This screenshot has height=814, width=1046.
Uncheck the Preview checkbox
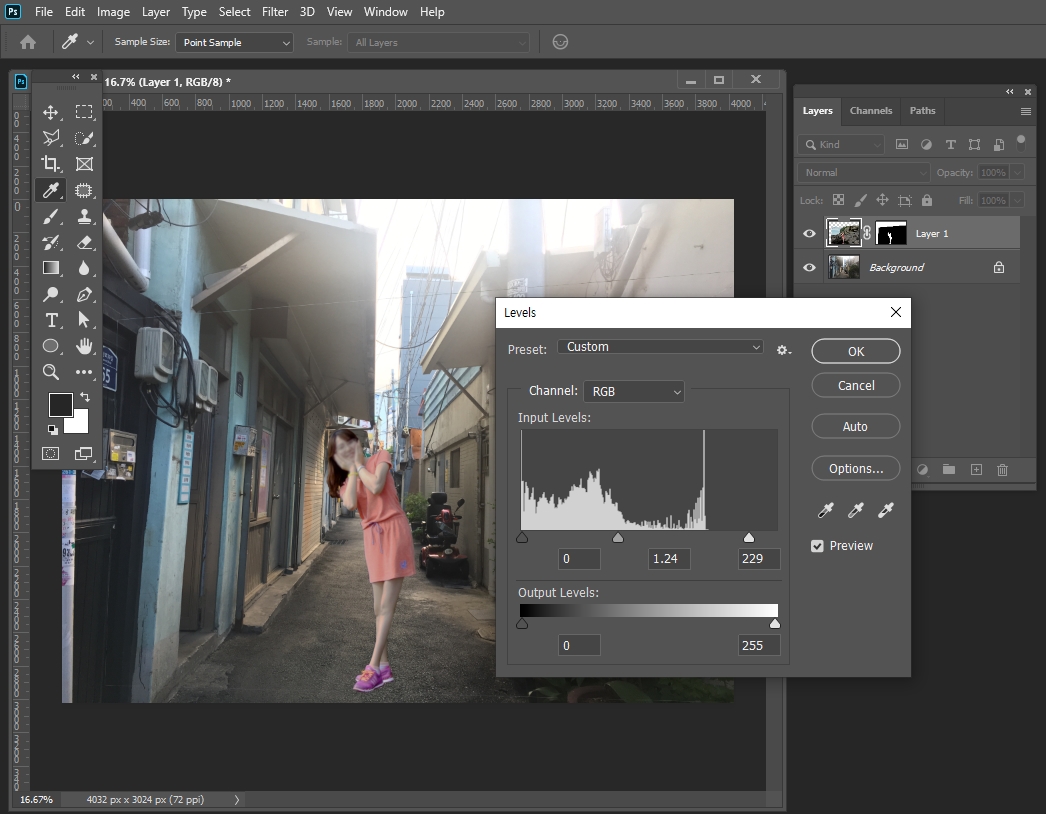click(817, 546)
